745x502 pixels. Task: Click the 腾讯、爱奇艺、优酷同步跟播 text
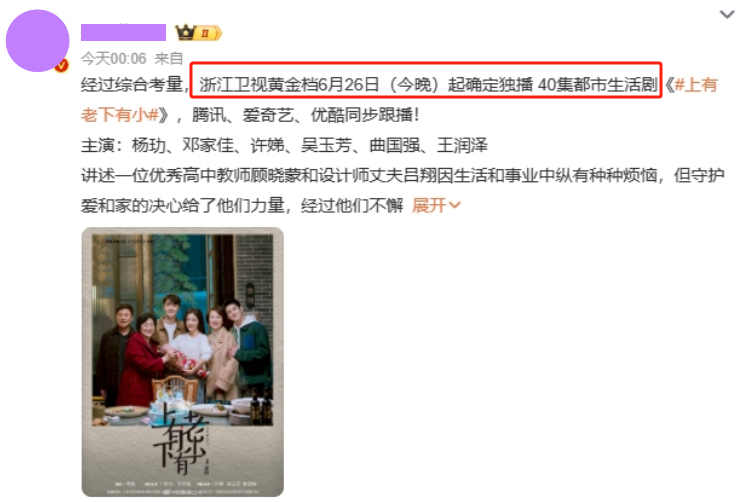coord(306,114)
